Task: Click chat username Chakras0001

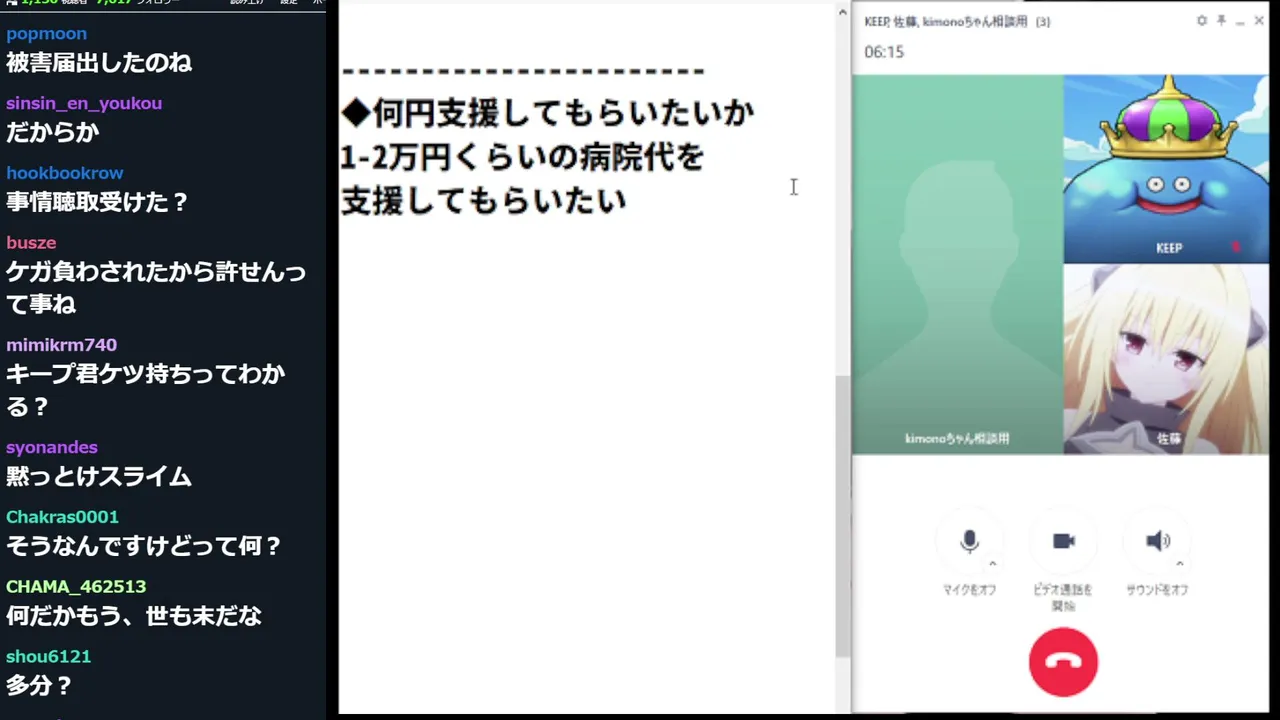Action: [62, 517]
